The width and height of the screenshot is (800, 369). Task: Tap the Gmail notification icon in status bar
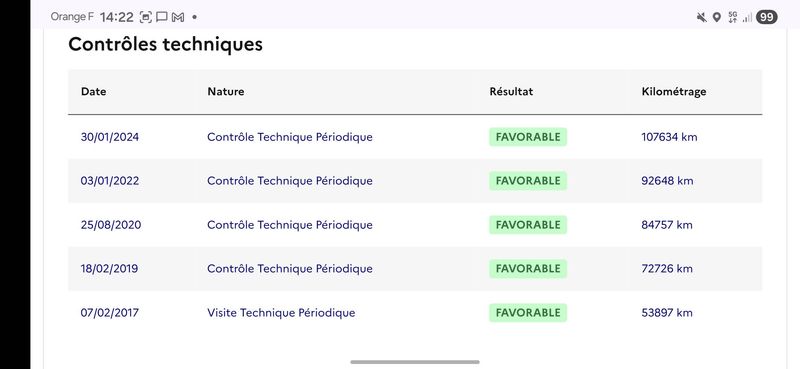pos(178,17)
